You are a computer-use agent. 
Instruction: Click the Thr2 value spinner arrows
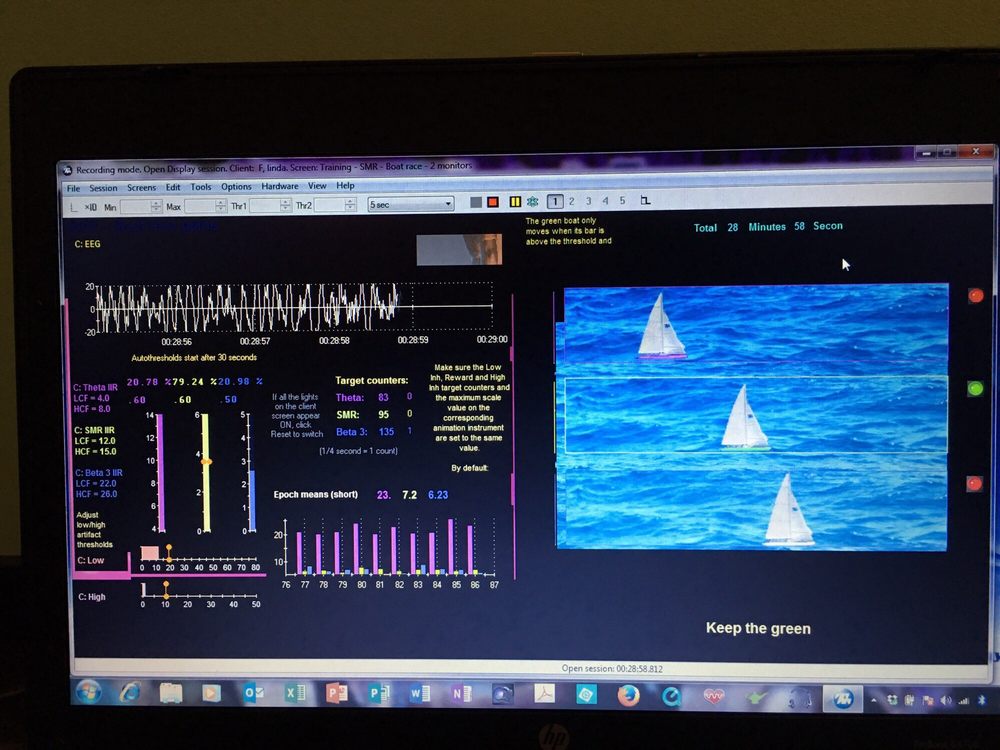350,205
